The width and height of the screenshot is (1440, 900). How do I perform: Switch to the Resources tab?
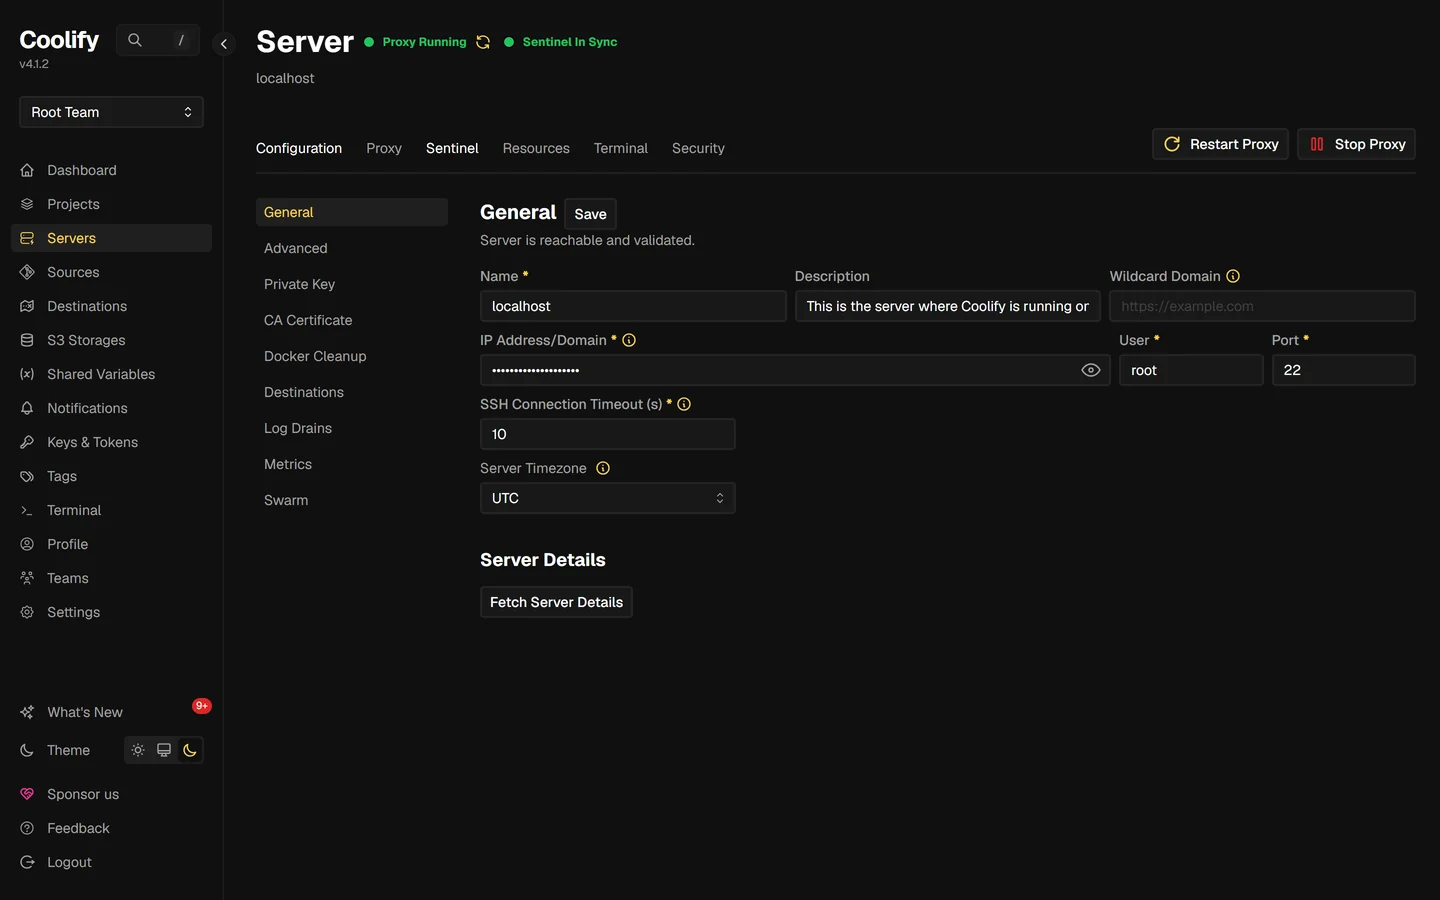click(536, 148)
